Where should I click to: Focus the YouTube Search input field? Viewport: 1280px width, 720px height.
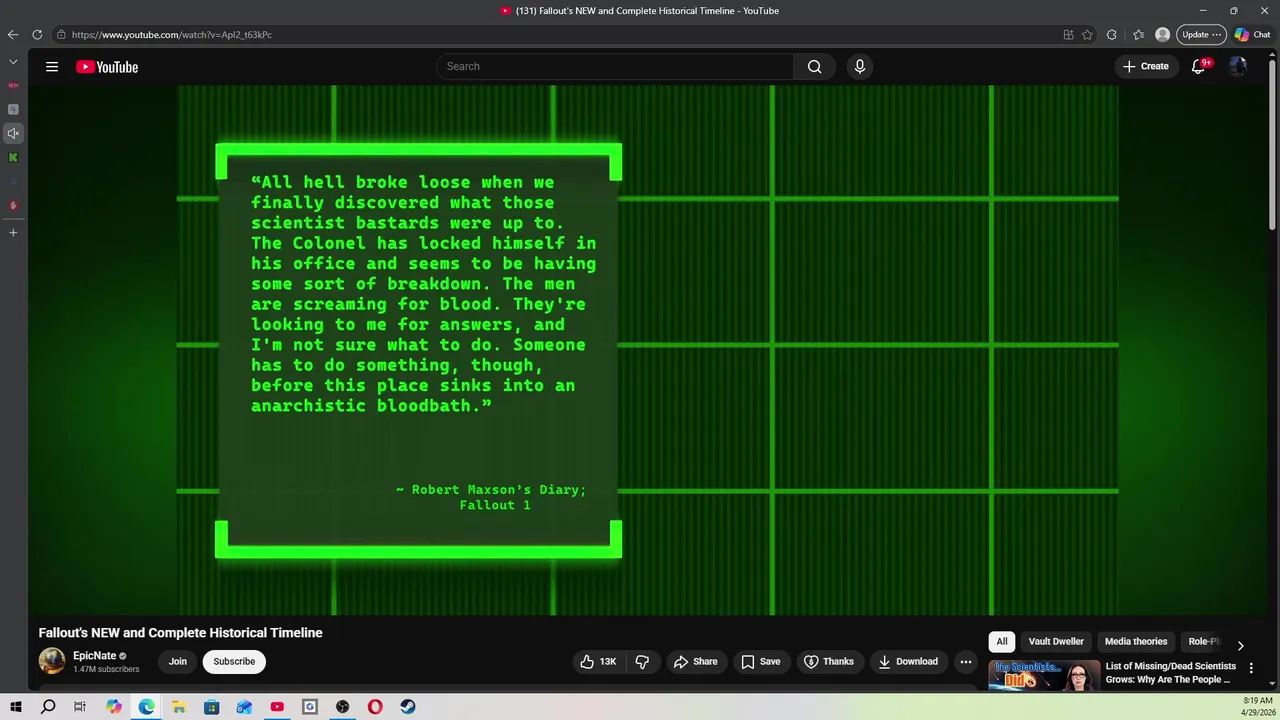616,67
